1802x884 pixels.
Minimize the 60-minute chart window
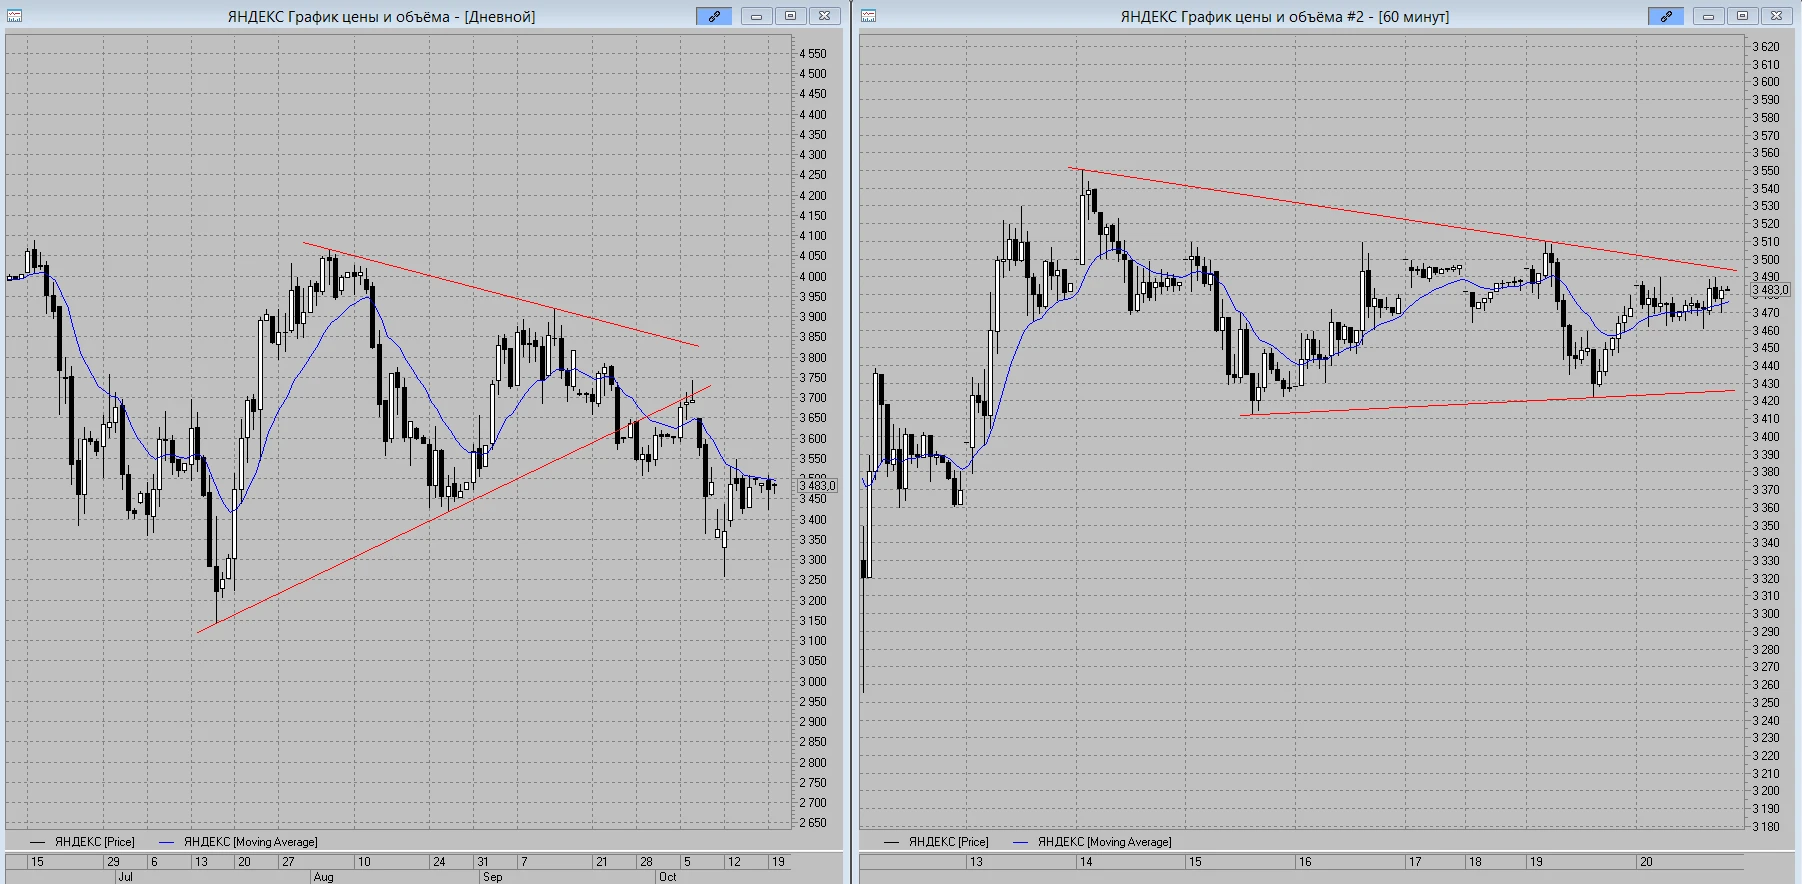click(x=1709, y=16)
